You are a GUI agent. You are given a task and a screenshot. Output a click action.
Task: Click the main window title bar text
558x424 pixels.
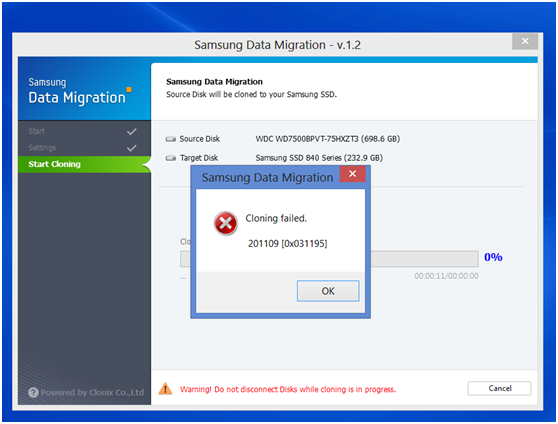277,45
